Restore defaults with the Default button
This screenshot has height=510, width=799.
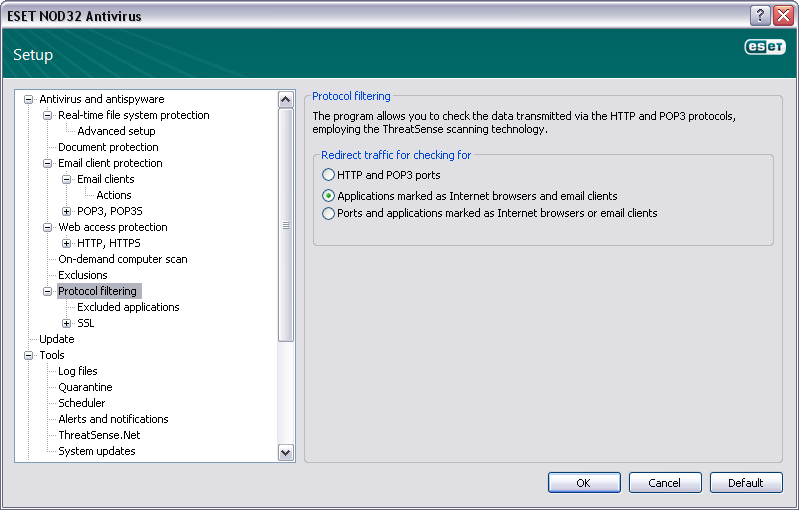click(x=746, y=482)
